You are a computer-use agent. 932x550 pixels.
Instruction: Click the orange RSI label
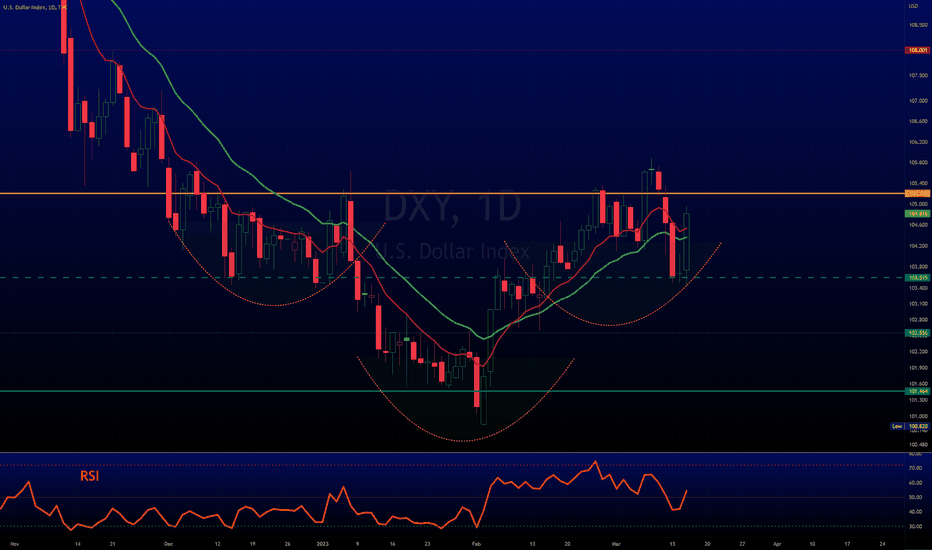(90, 476)
